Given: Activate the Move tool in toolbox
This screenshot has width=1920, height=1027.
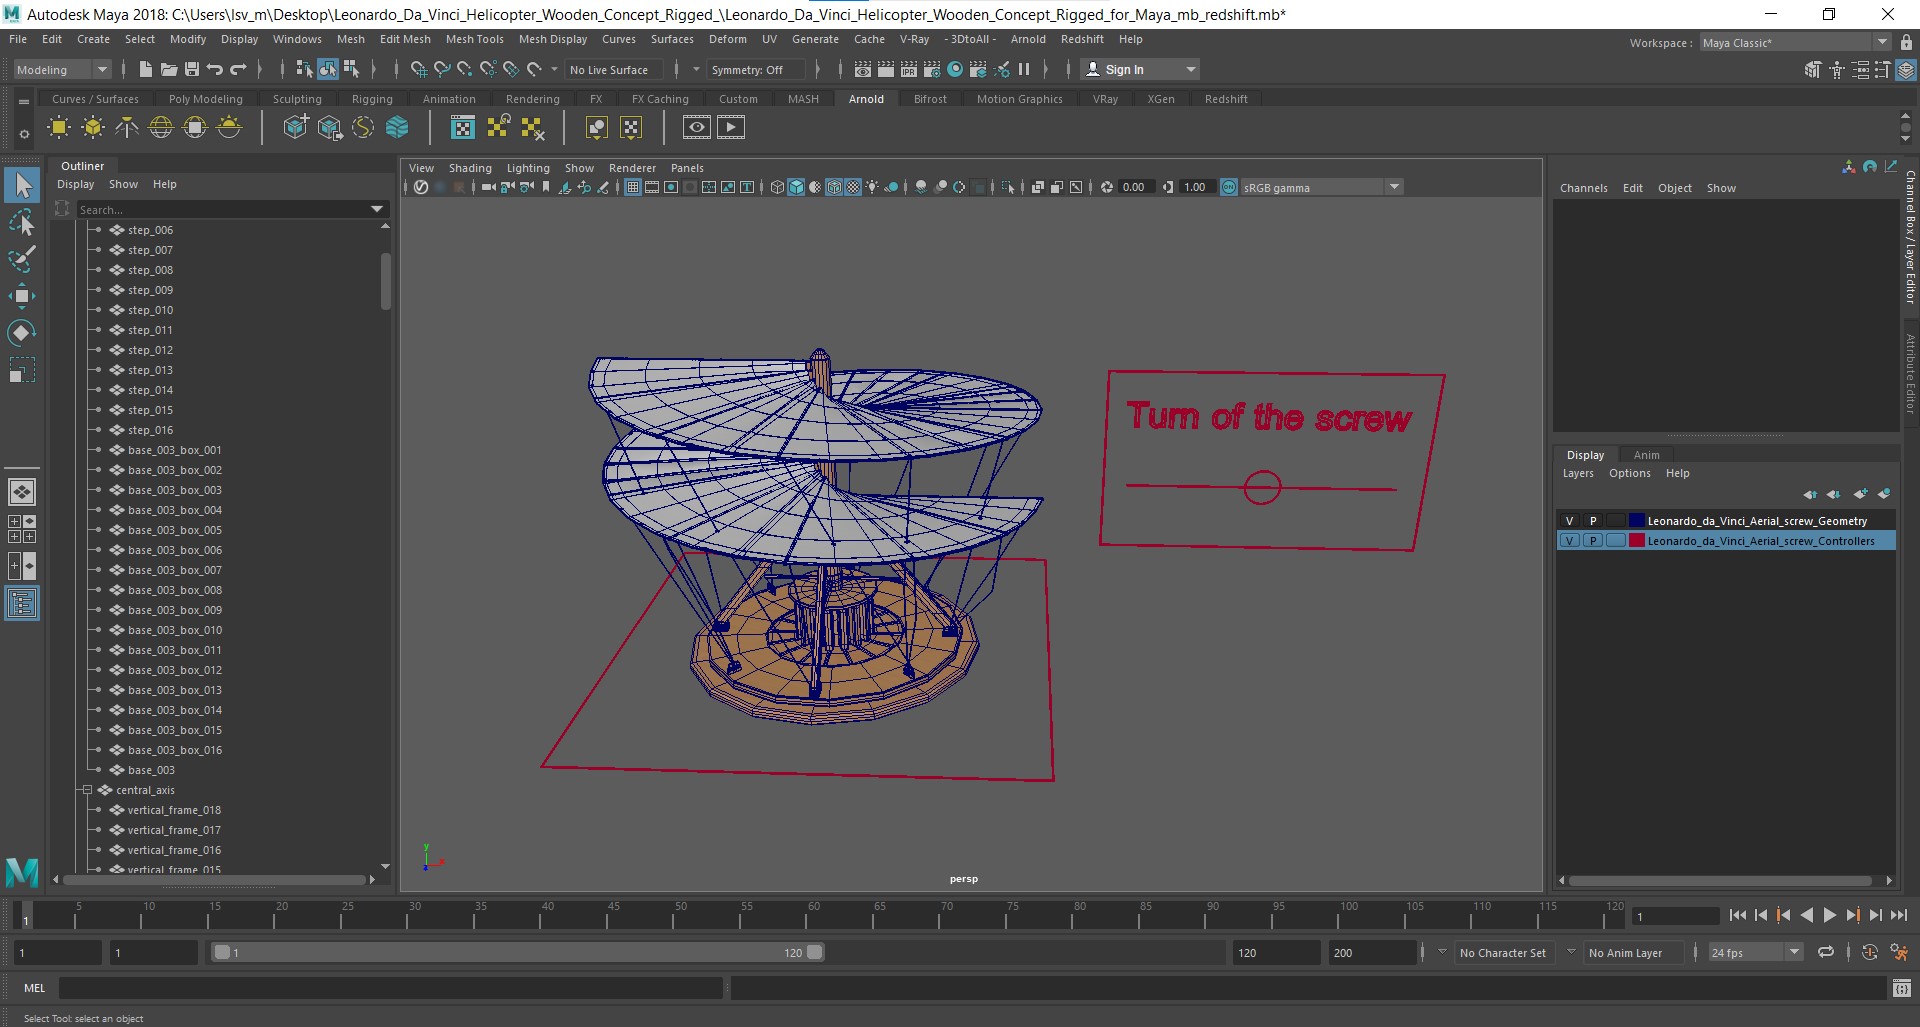Looking at the screenshot, I should click(22, 296).
